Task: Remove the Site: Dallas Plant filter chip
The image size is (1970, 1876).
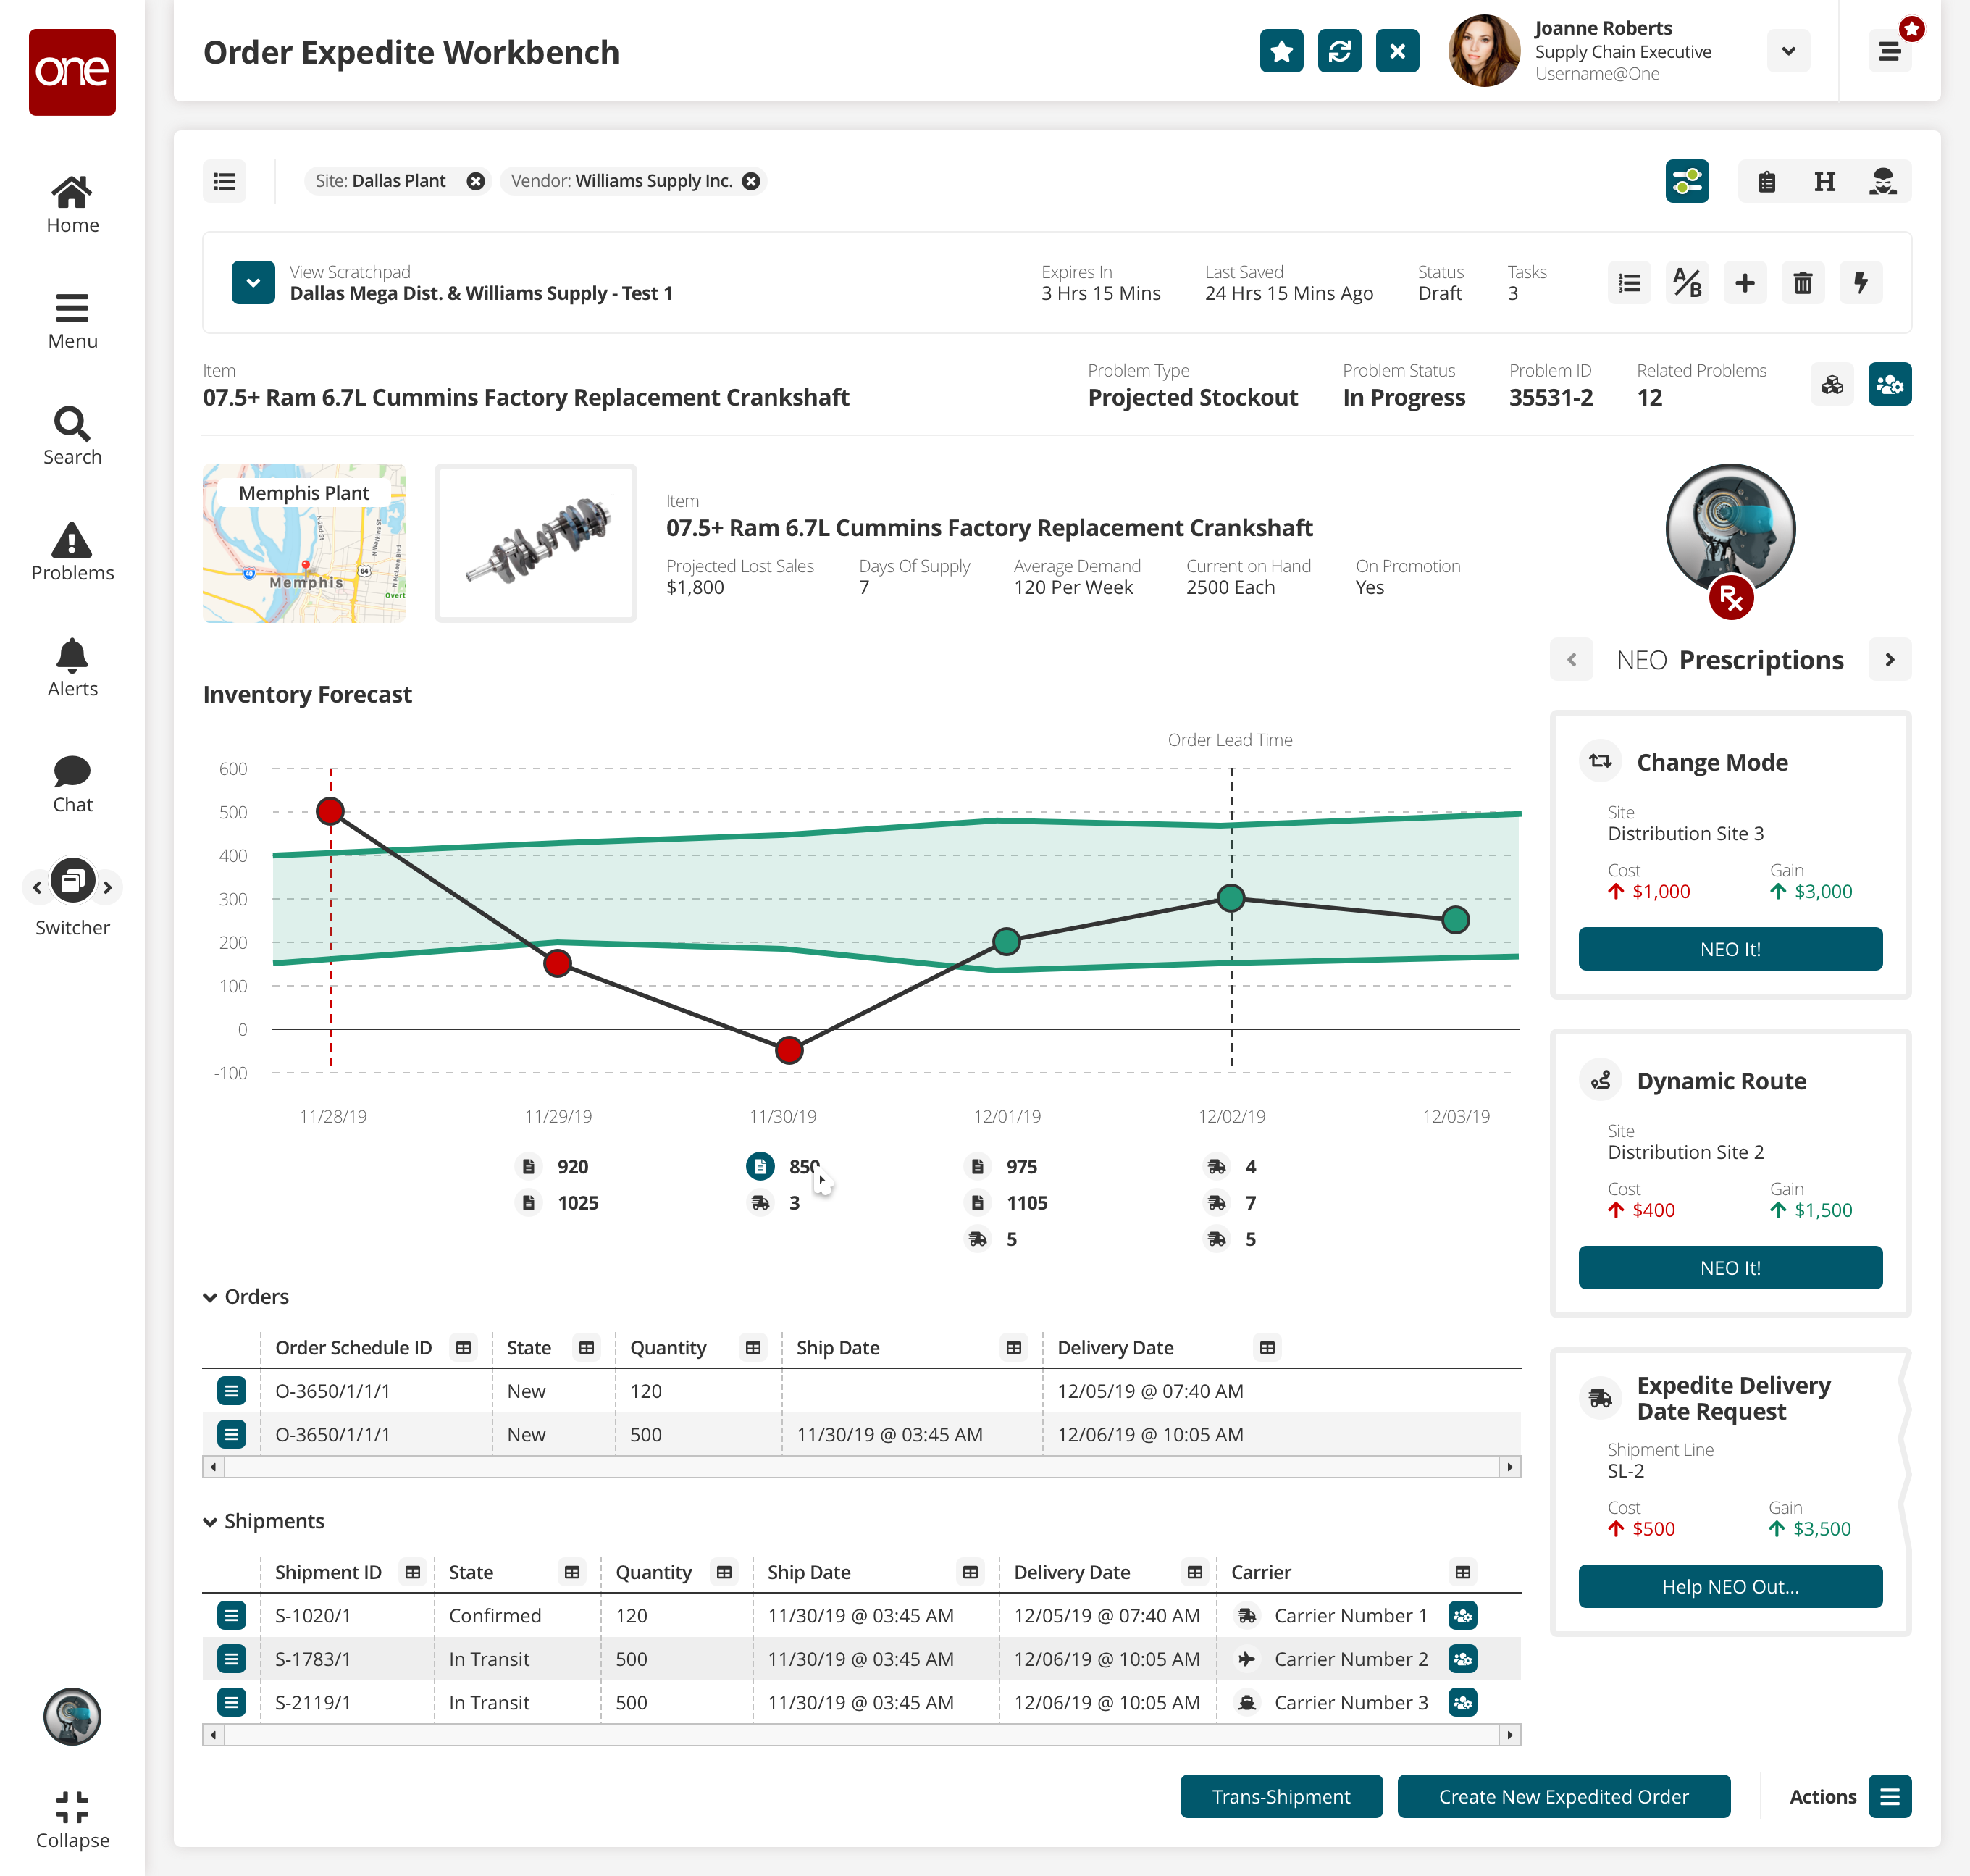Action: [476, 181]
